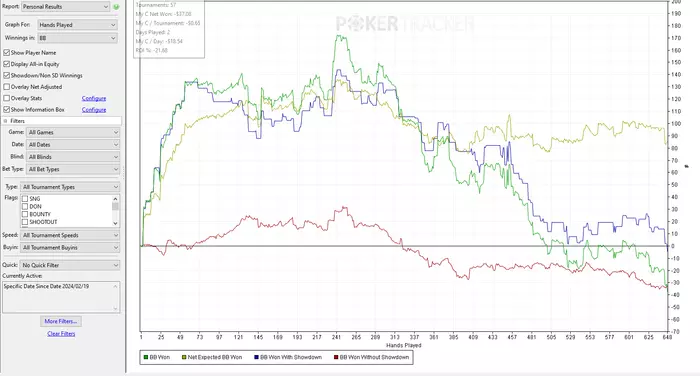Collapse the Filters section
Image resolution: width=700 pixels, height=376 pixels.
click(x=5, y=121)
